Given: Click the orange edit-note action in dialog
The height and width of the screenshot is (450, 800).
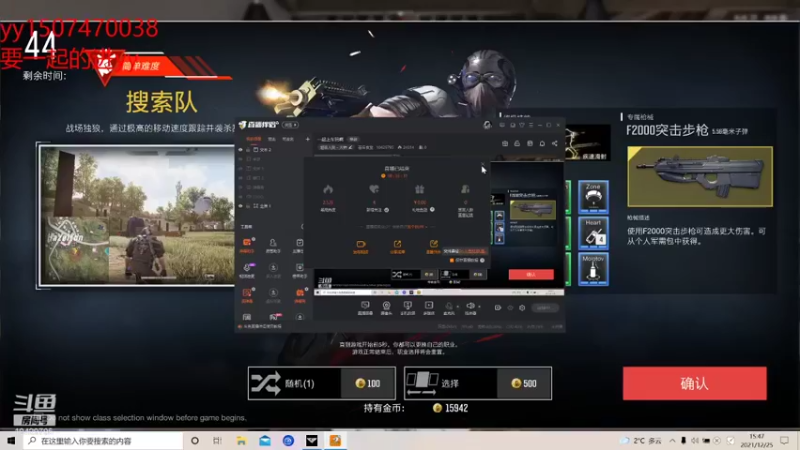Looking at the screenshot, I should (433, 247).
